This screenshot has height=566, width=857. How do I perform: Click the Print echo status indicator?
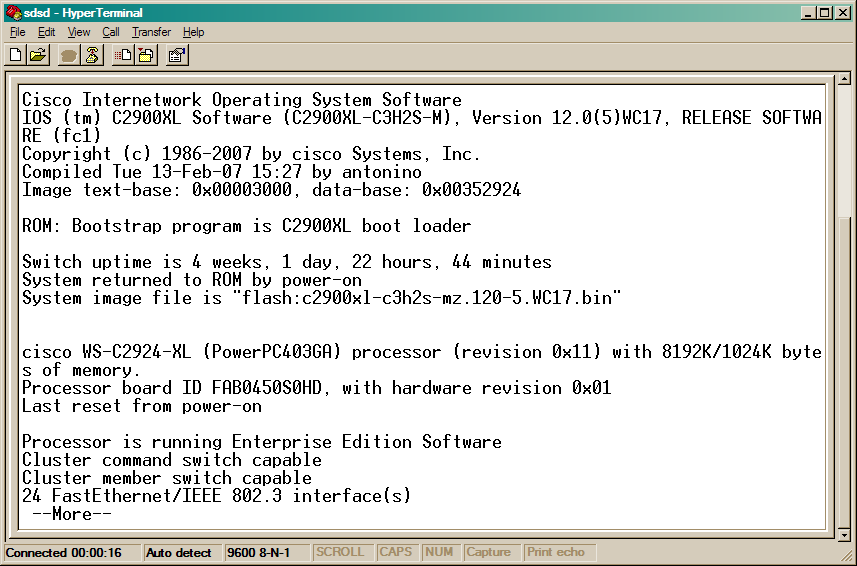coord(559,552)
